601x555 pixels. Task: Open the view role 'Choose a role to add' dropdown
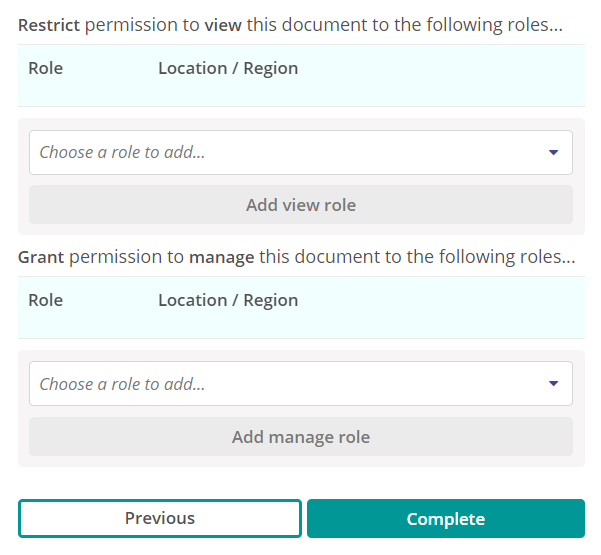tap(301, 153)
